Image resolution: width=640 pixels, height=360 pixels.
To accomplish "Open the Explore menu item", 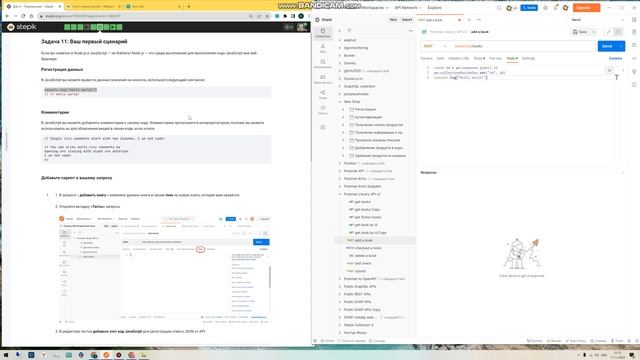I will 434,8.
